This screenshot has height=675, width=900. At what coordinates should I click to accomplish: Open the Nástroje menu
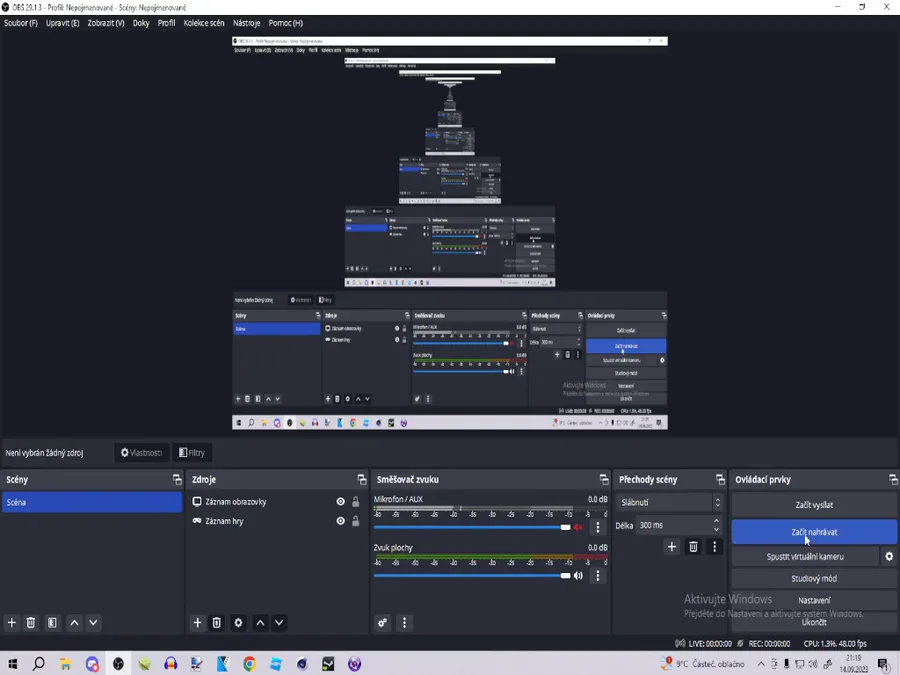point(246,23)
